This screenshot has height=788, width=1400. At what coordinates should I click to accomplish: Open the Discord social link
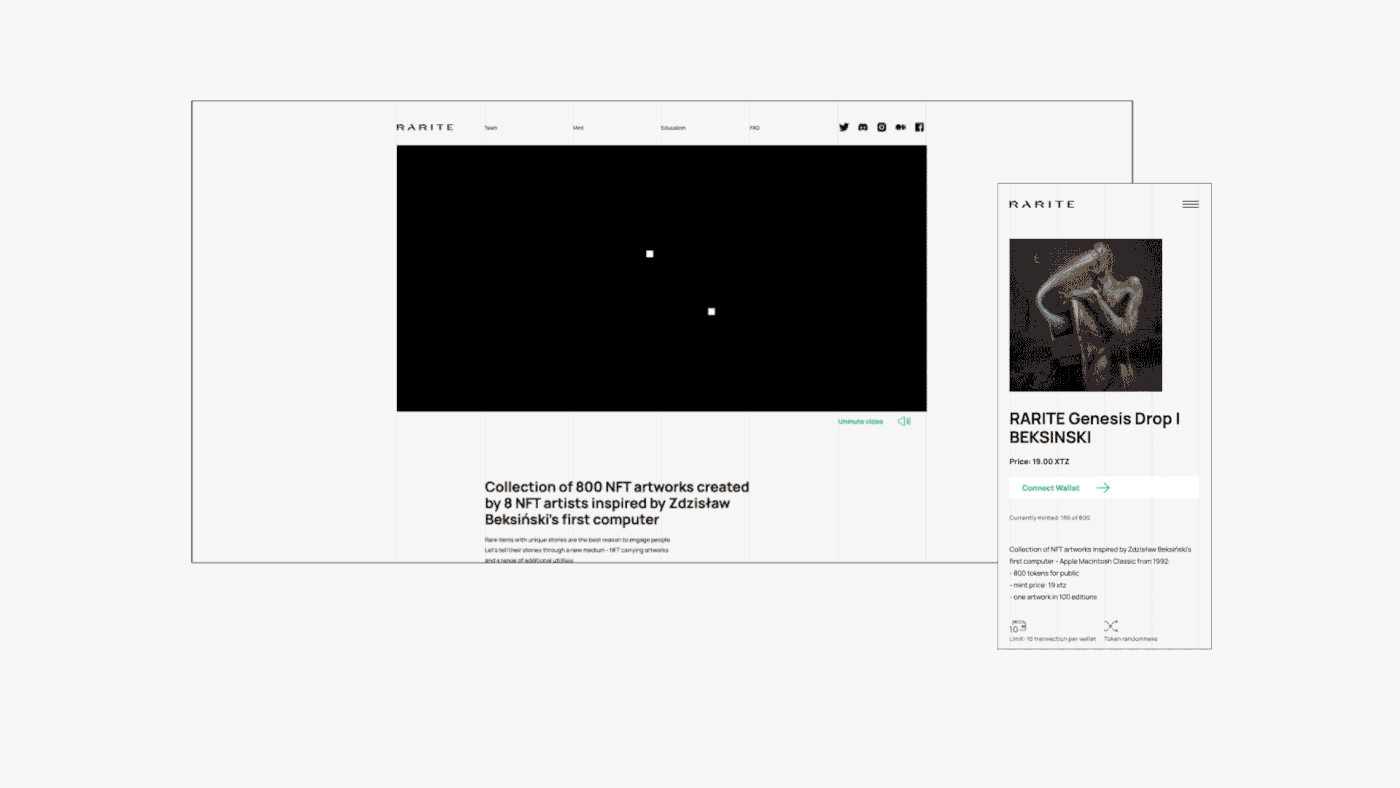coord(863,127)
